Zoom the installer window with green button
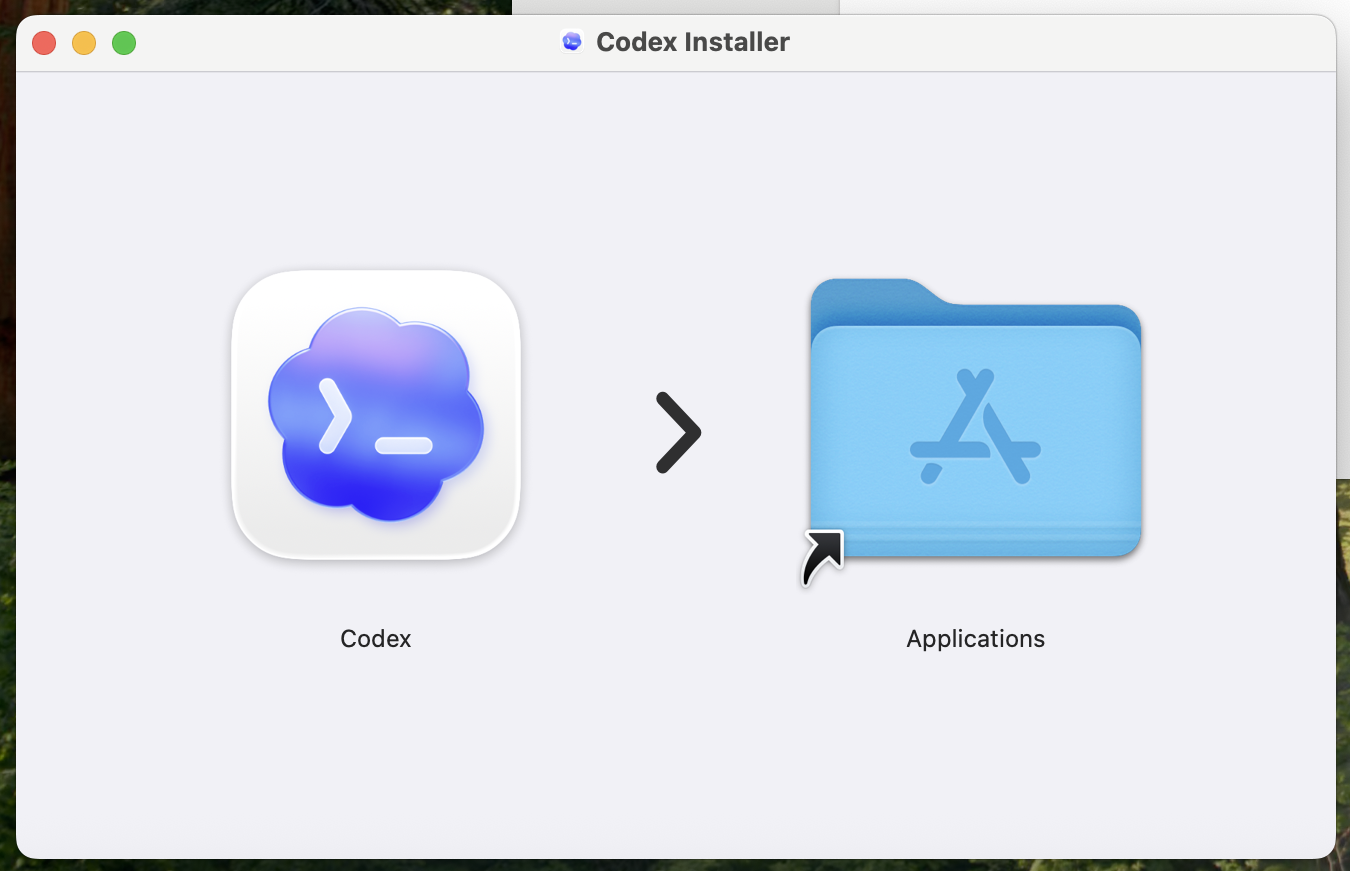Image resolution: width=1350 pixels, height=871 pixels. click(124, 43)
